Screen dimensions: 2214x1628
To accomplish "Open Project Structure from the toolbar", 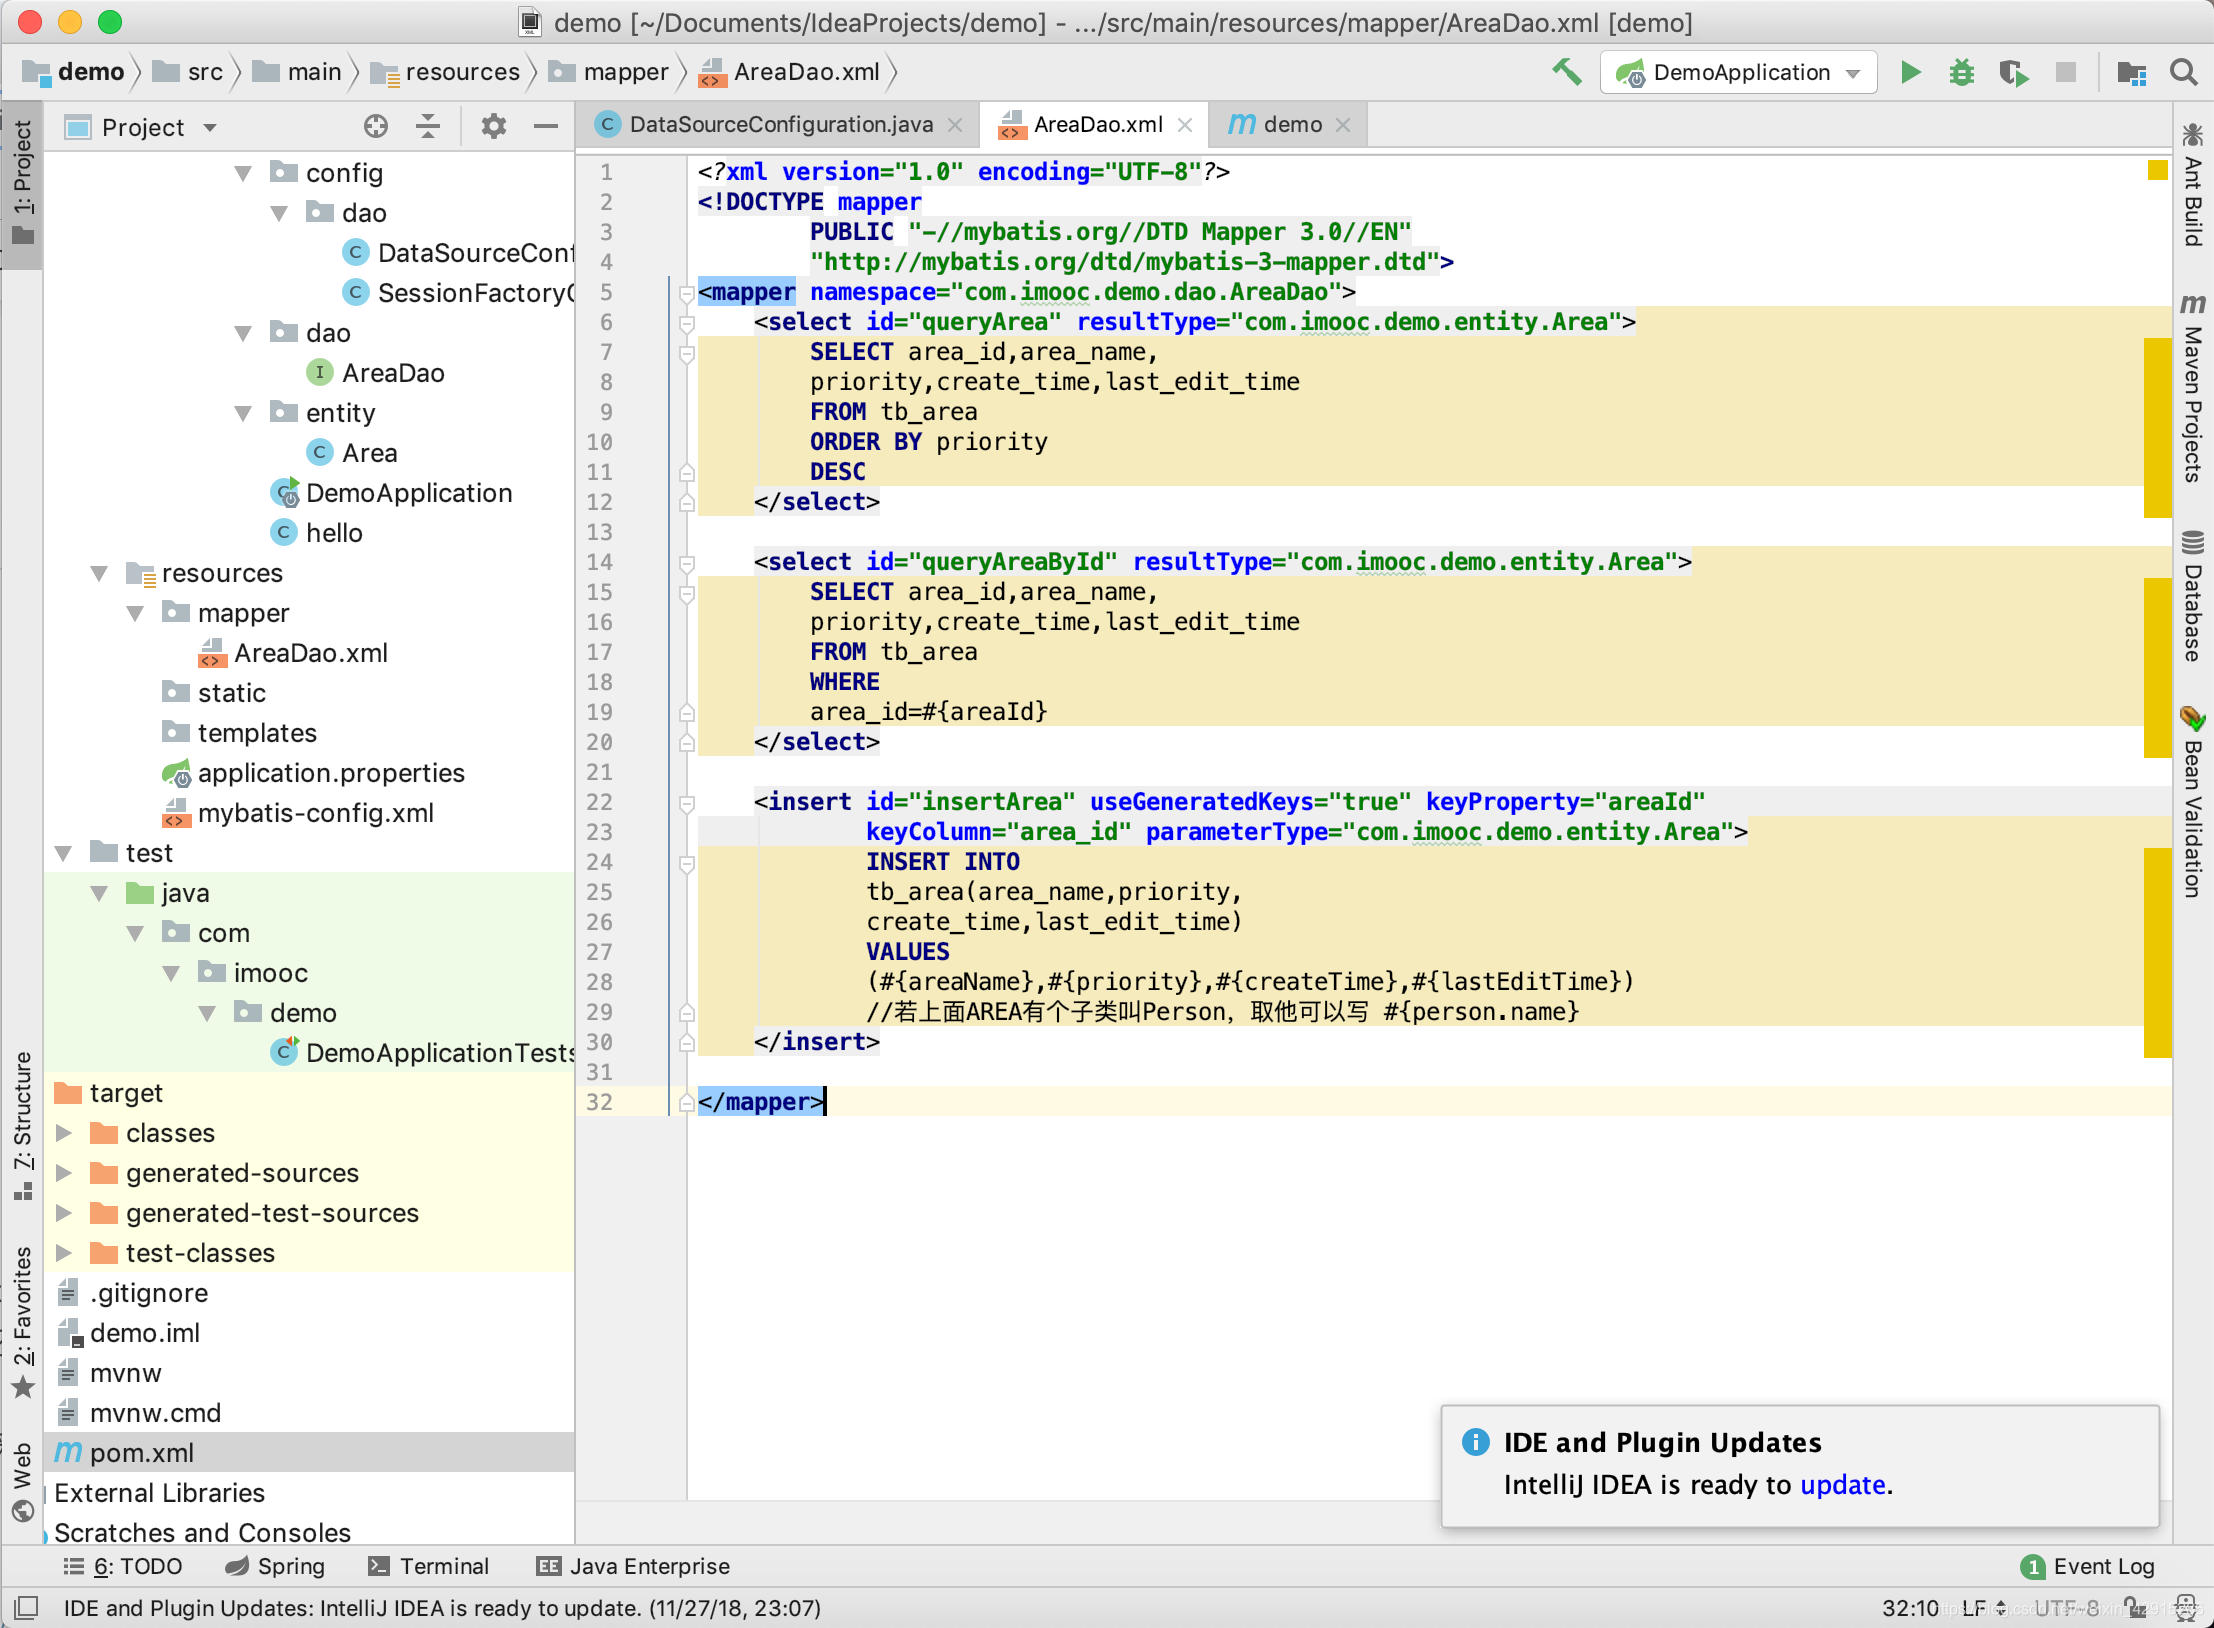I will (2131, 72).
